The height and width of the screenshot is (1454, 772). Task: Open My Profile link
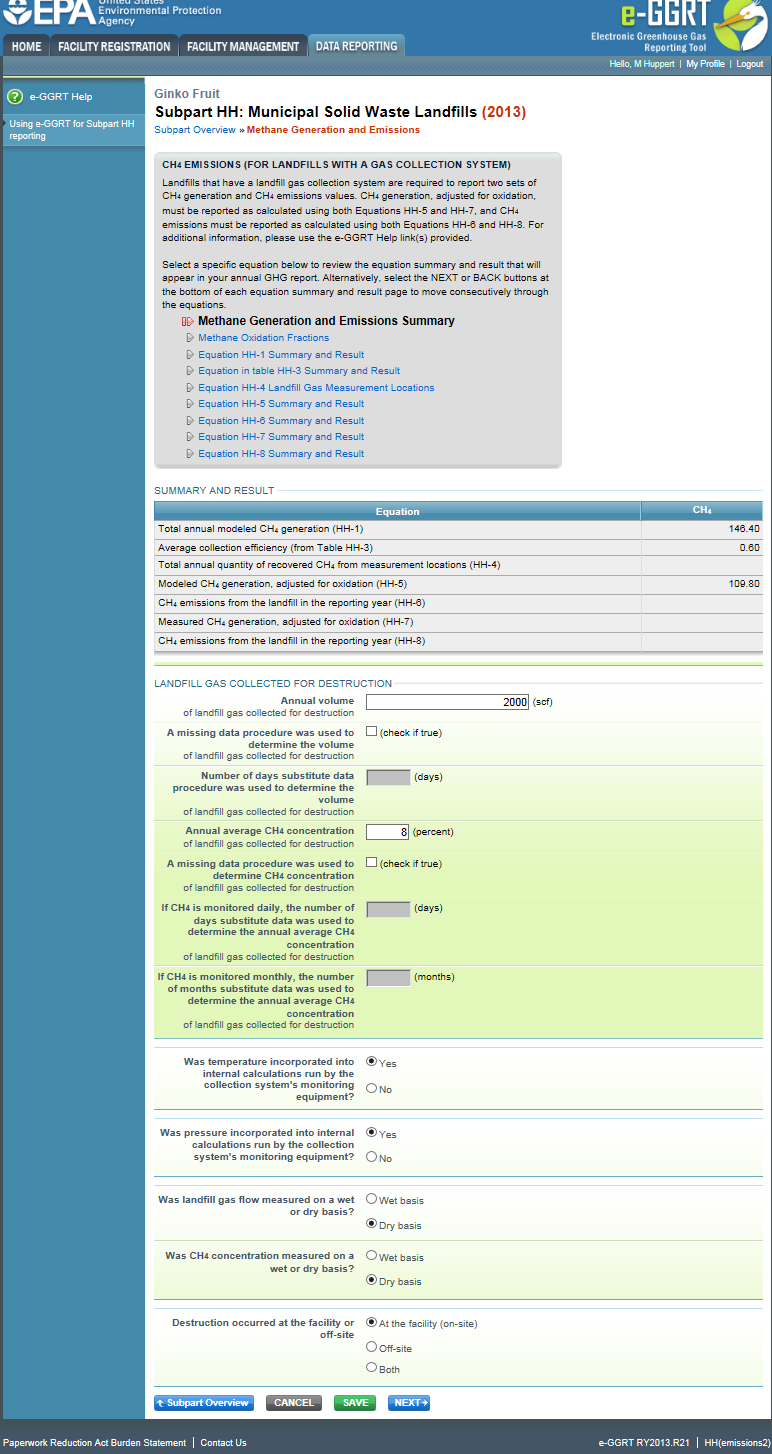(x=705, y=64)
